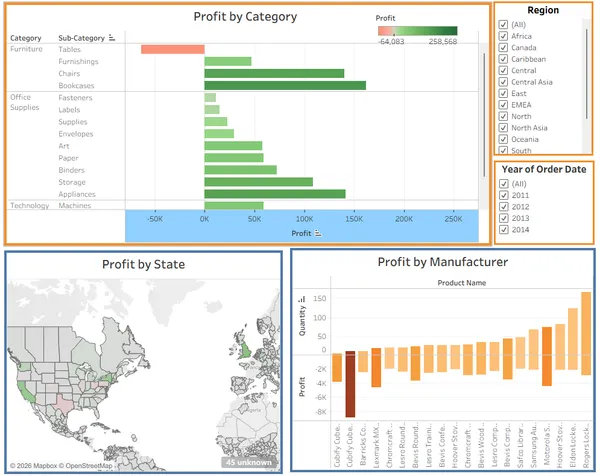Select the Furniture category label
The height and width of the screenshot is (476, 600).
click(26, 49)
